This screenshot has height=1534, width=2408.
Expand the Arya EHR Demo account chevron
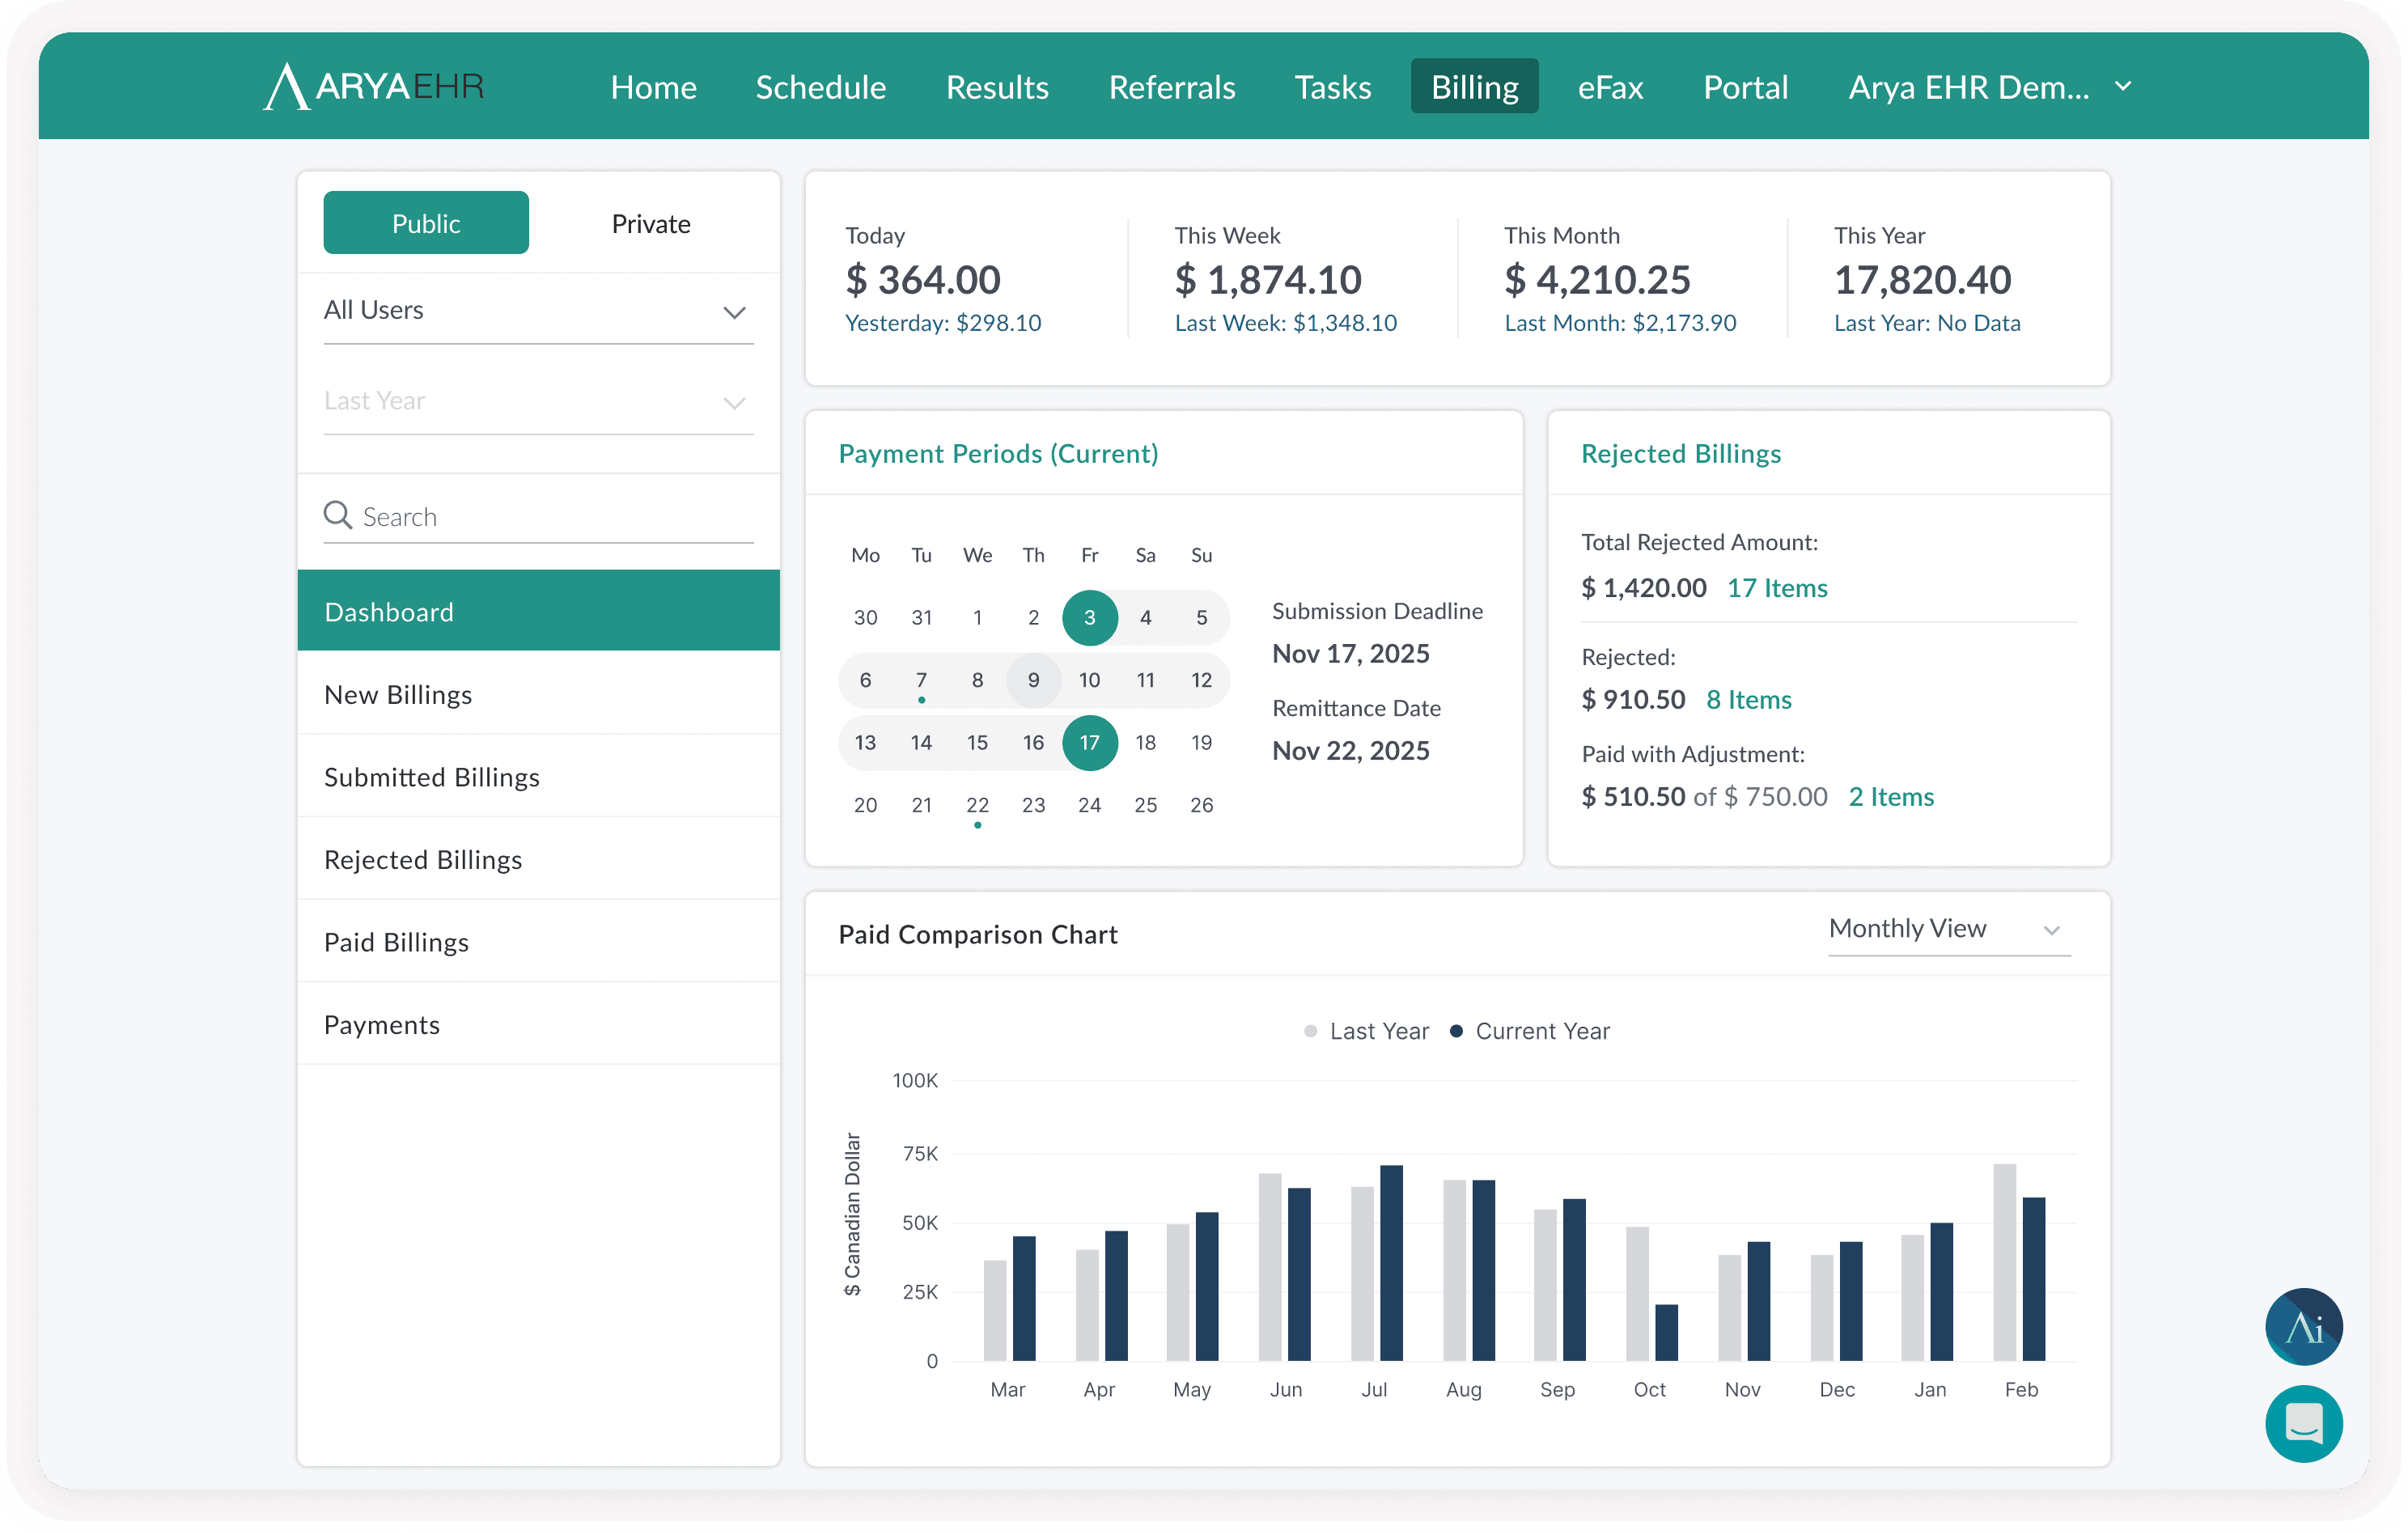pyautogui.click(x=2123, y=87)
